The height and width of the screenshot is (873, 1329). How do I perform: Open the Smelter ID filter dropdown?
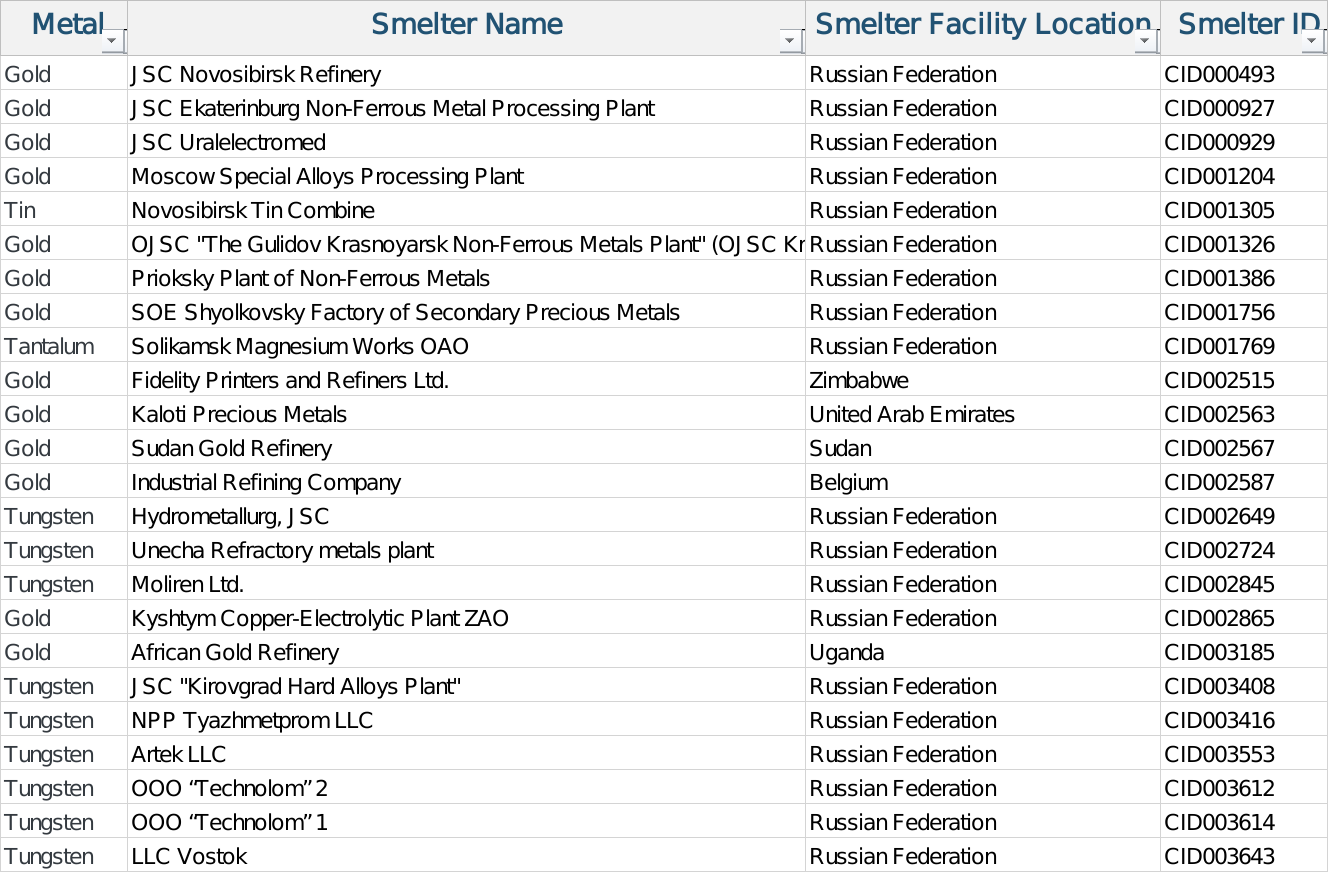click(x=1314, y=41)
